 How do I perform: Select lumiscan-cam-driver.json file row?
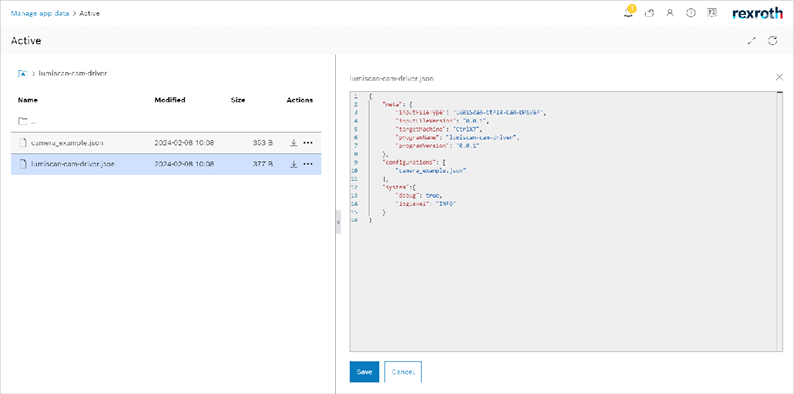(166, 164)
